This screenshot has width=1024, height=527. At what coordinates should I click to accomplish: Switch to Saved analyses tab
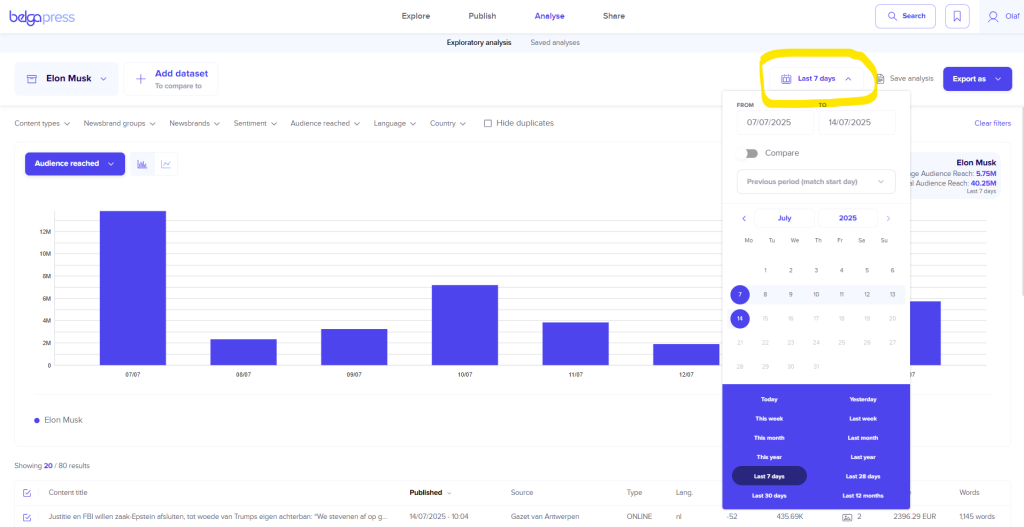(x=554, y=42)
